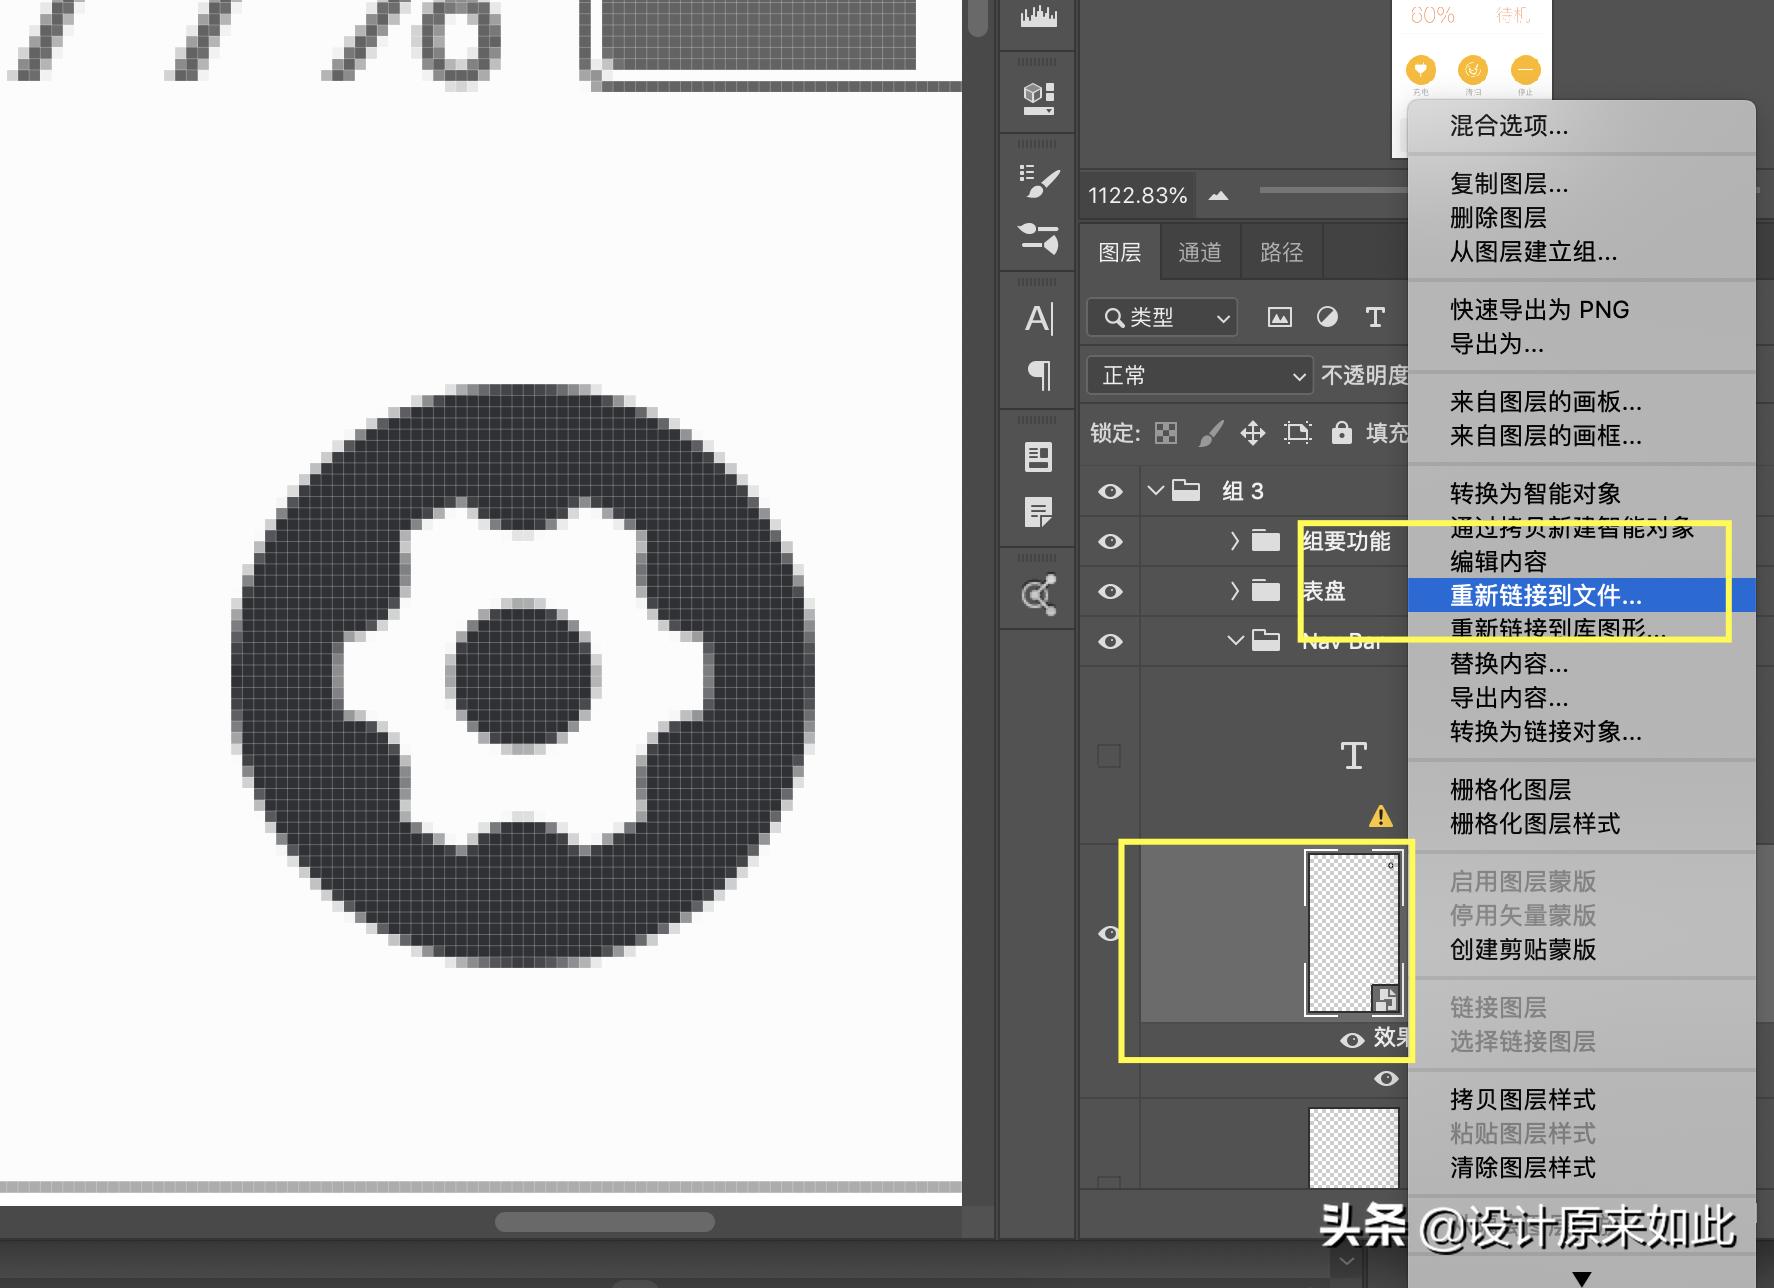Collapse the Nav Bar group

(1236, 640)
